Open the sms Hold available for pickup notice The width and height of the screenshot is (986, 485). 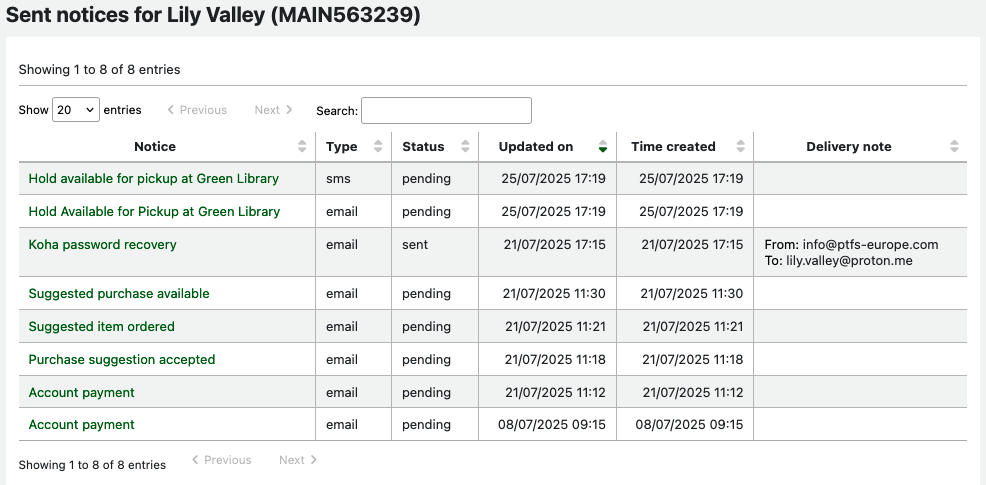click(x=153, y=178)
